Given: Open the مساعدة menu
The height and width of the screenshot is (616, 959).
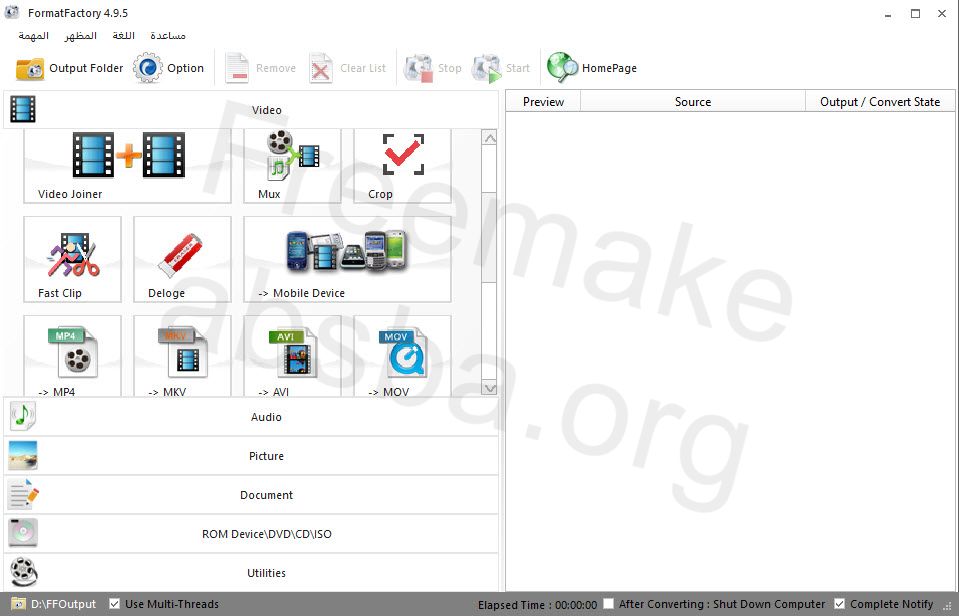Looking at the screenshot, I should [168, 35].
